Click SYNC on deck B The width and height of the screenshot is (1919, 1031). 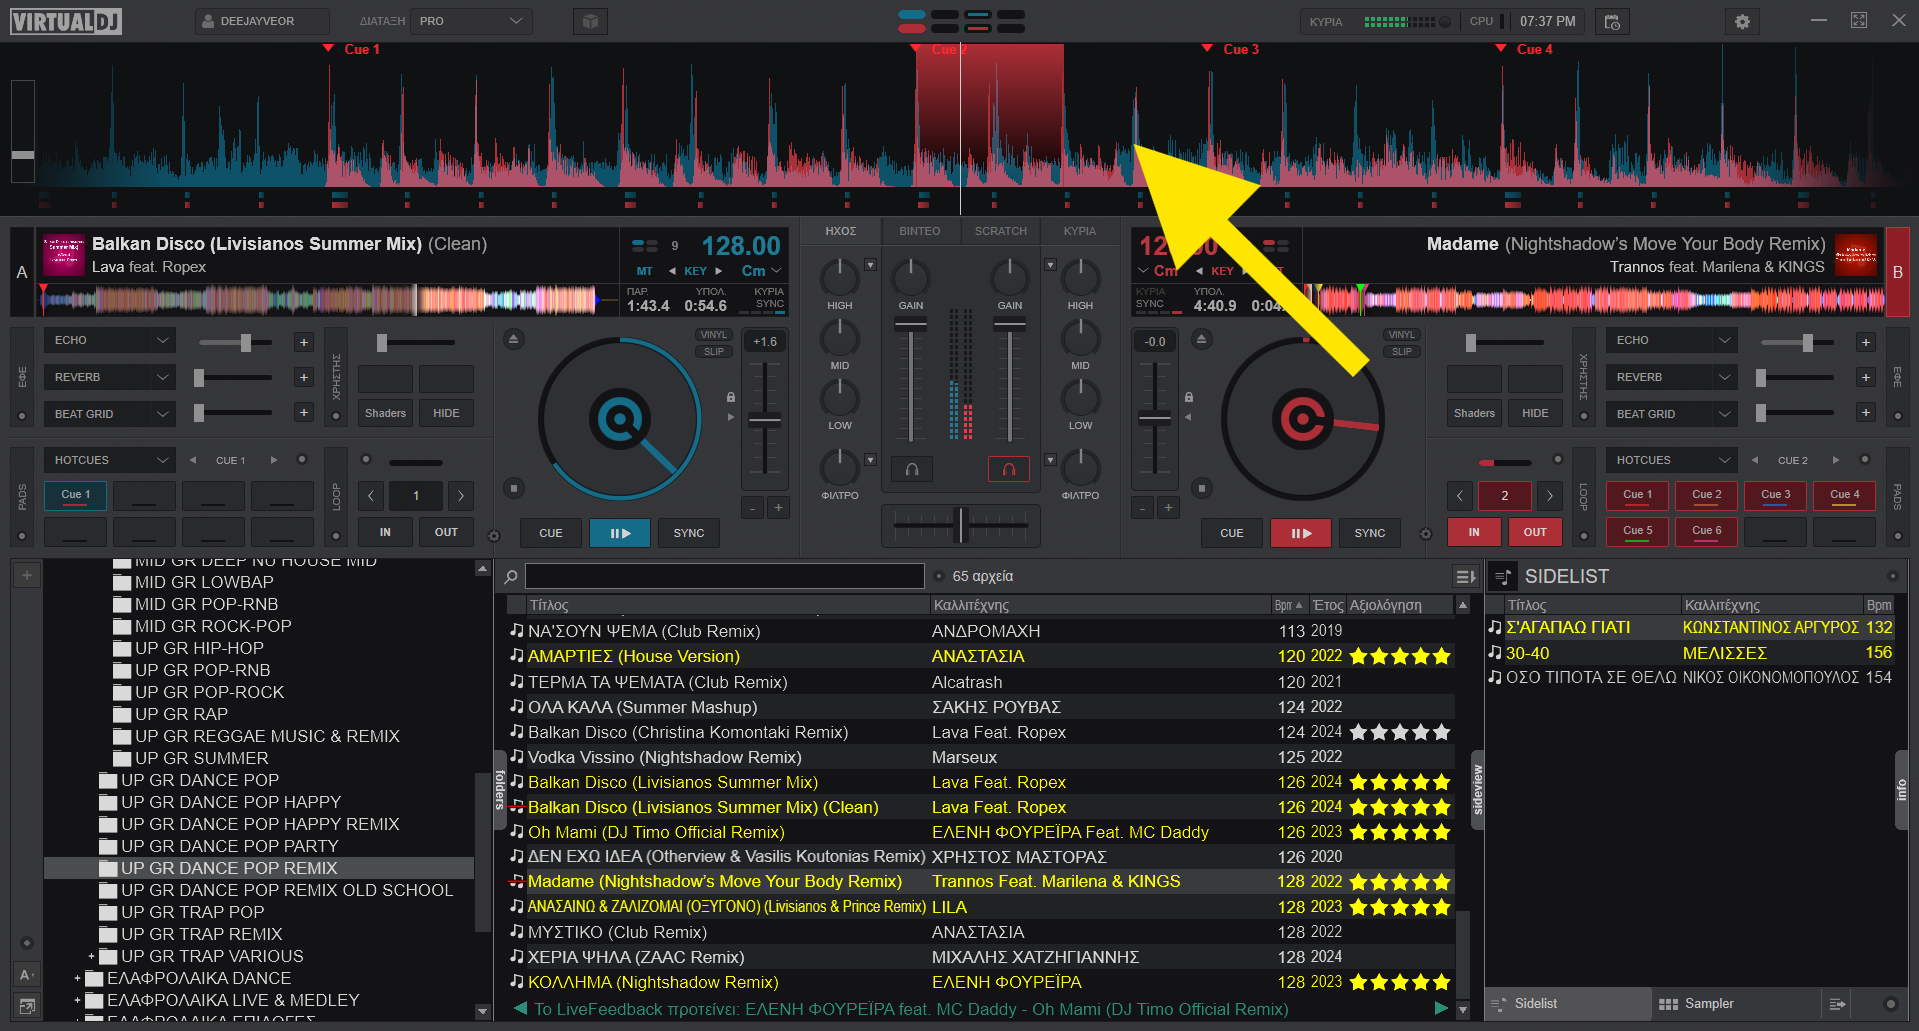(x=1370, y=533)
